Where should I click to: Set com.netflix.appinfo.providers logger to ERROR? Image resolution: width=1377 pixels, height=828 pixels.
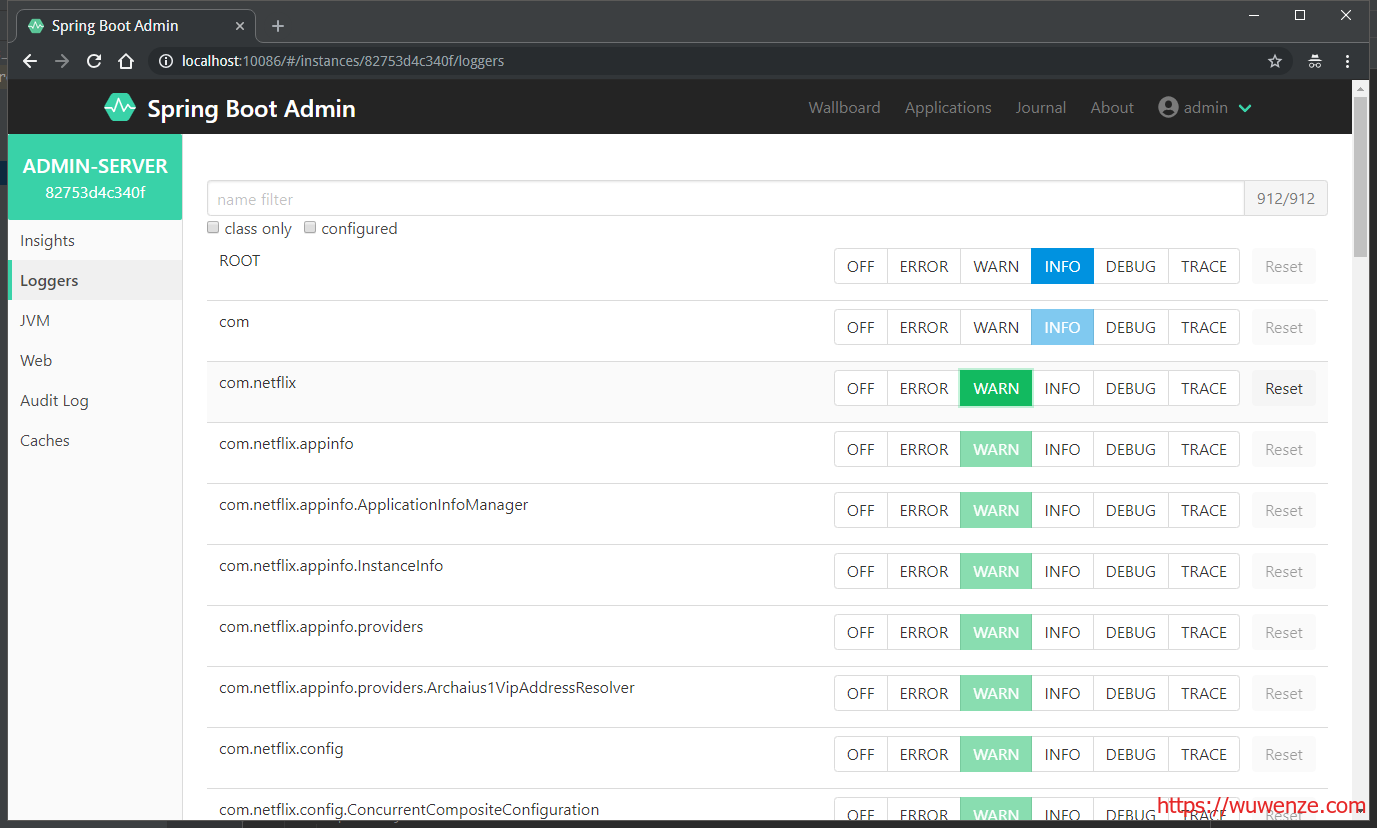click(x=924, y=632)
